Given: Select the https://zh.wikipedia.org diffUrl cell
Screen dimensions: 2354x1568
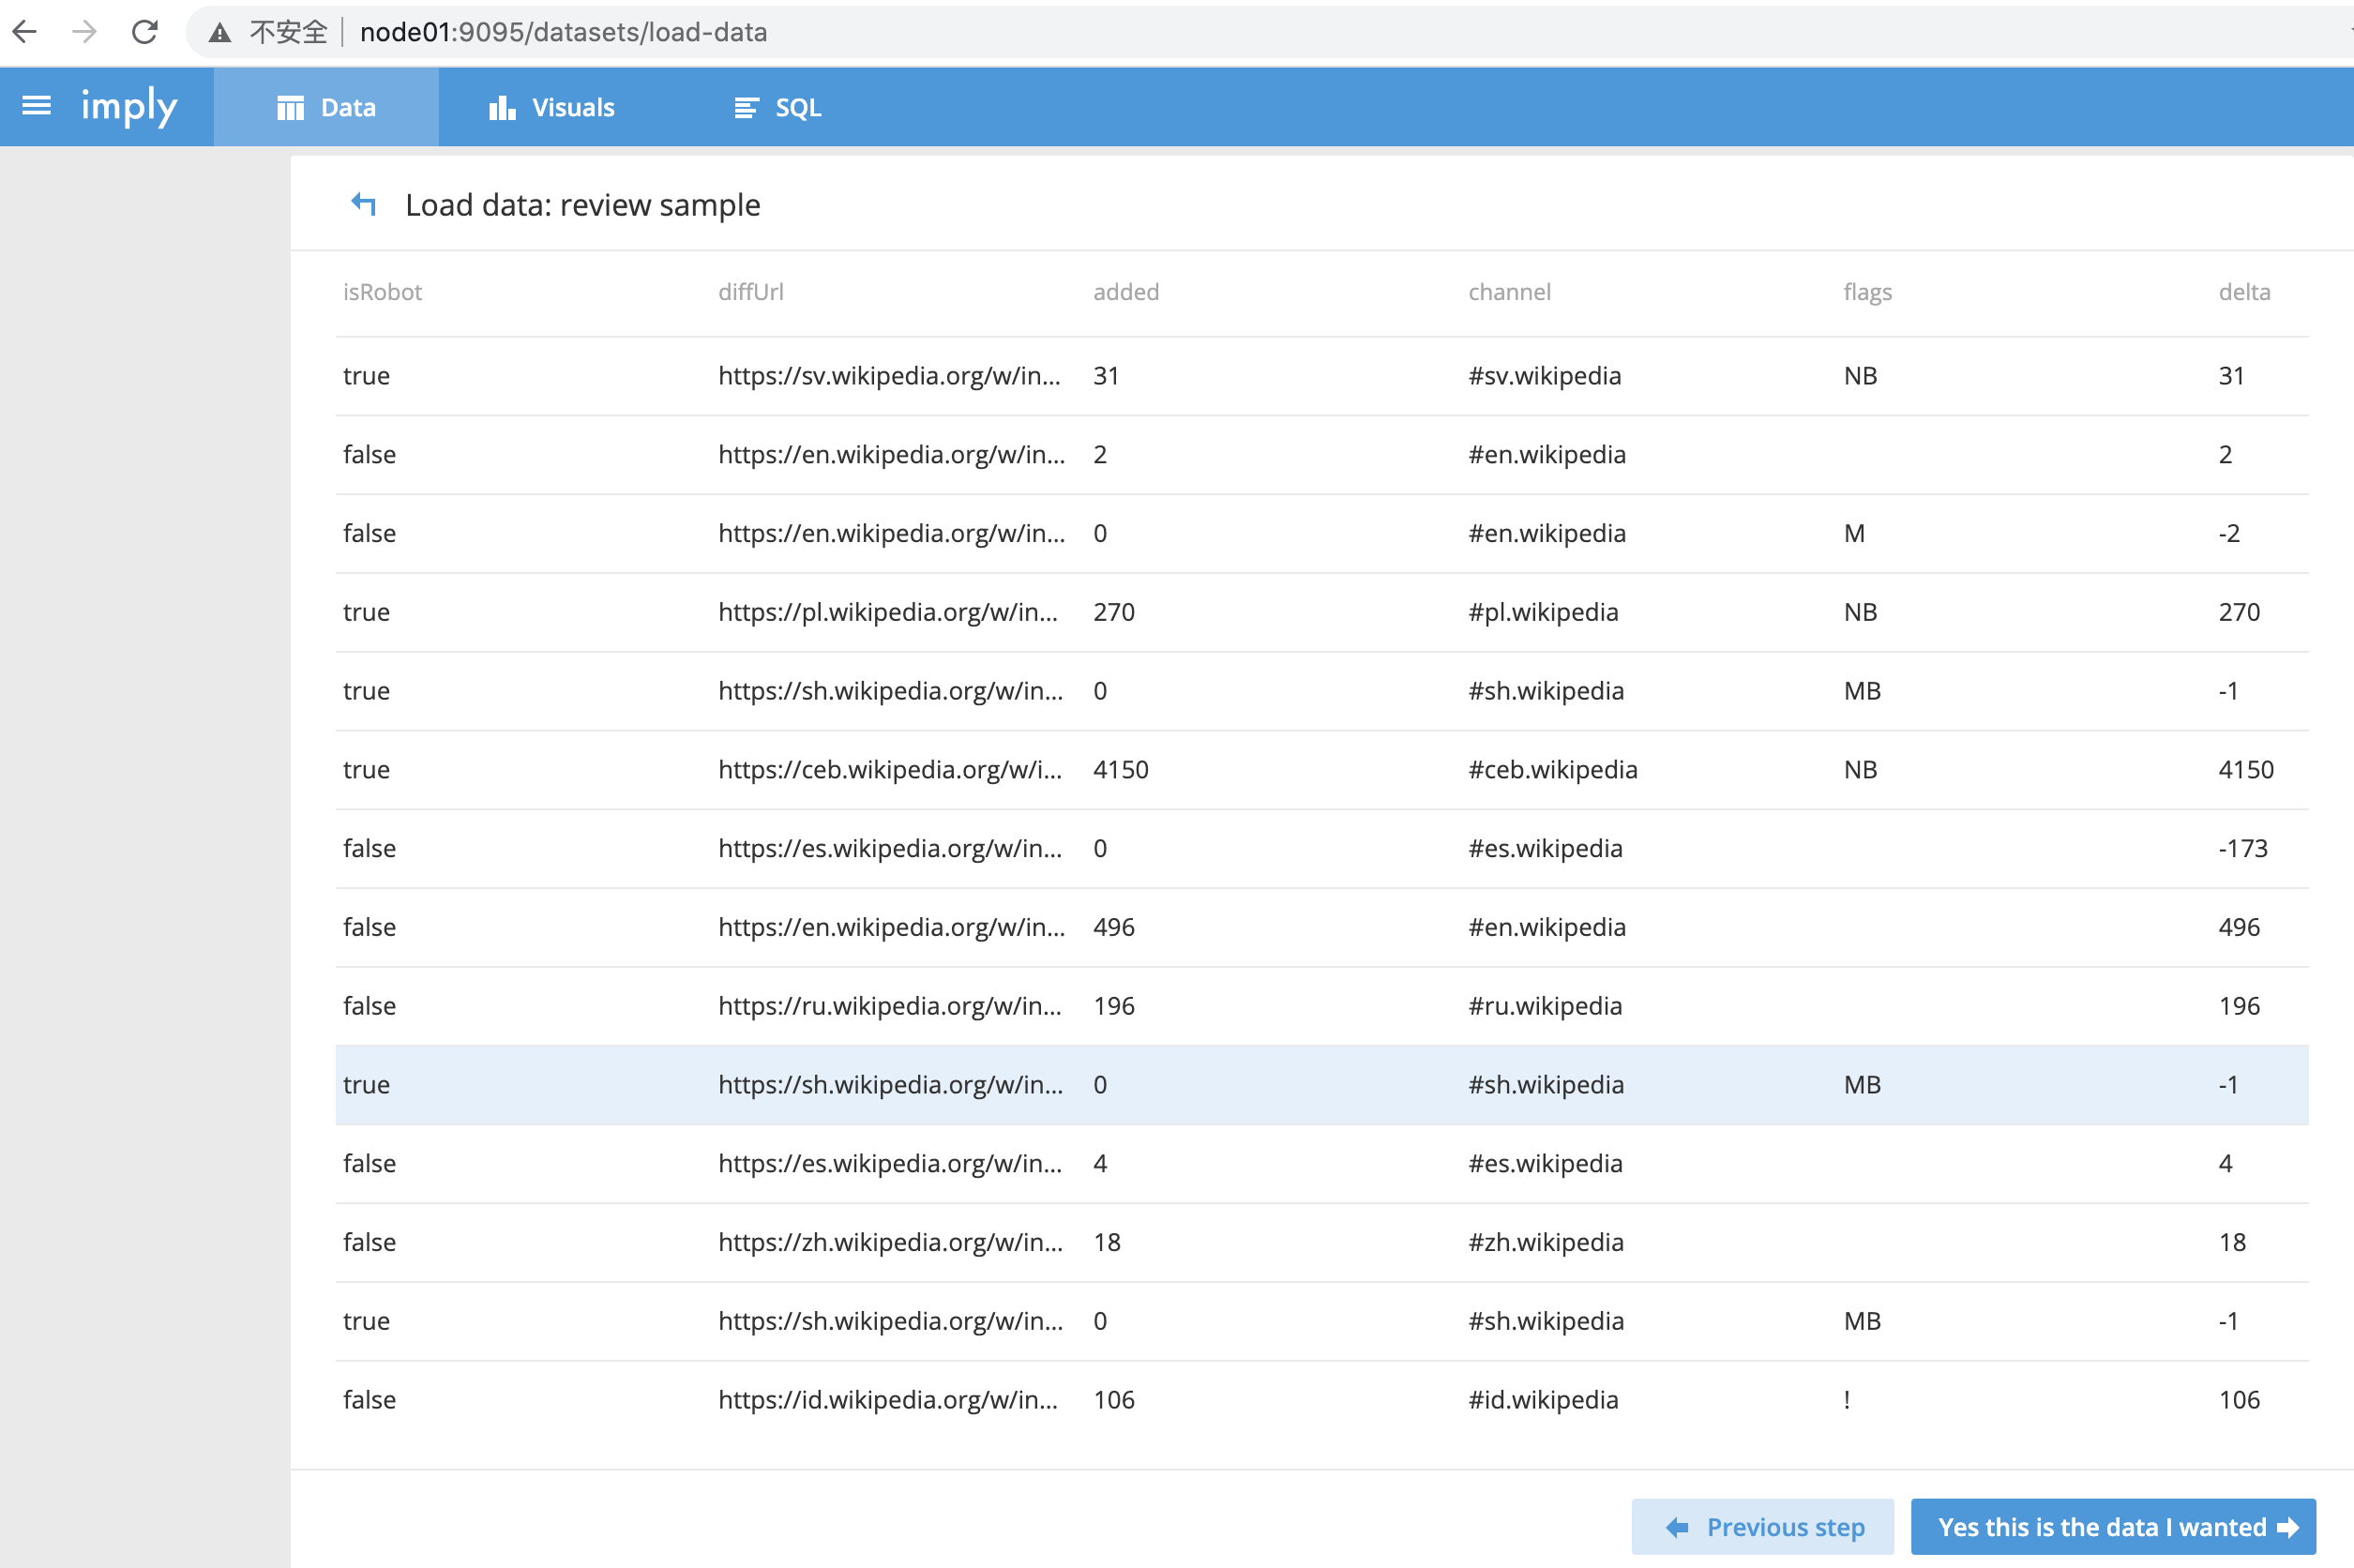Looking at the screenshot, I should coord(890,1242).
